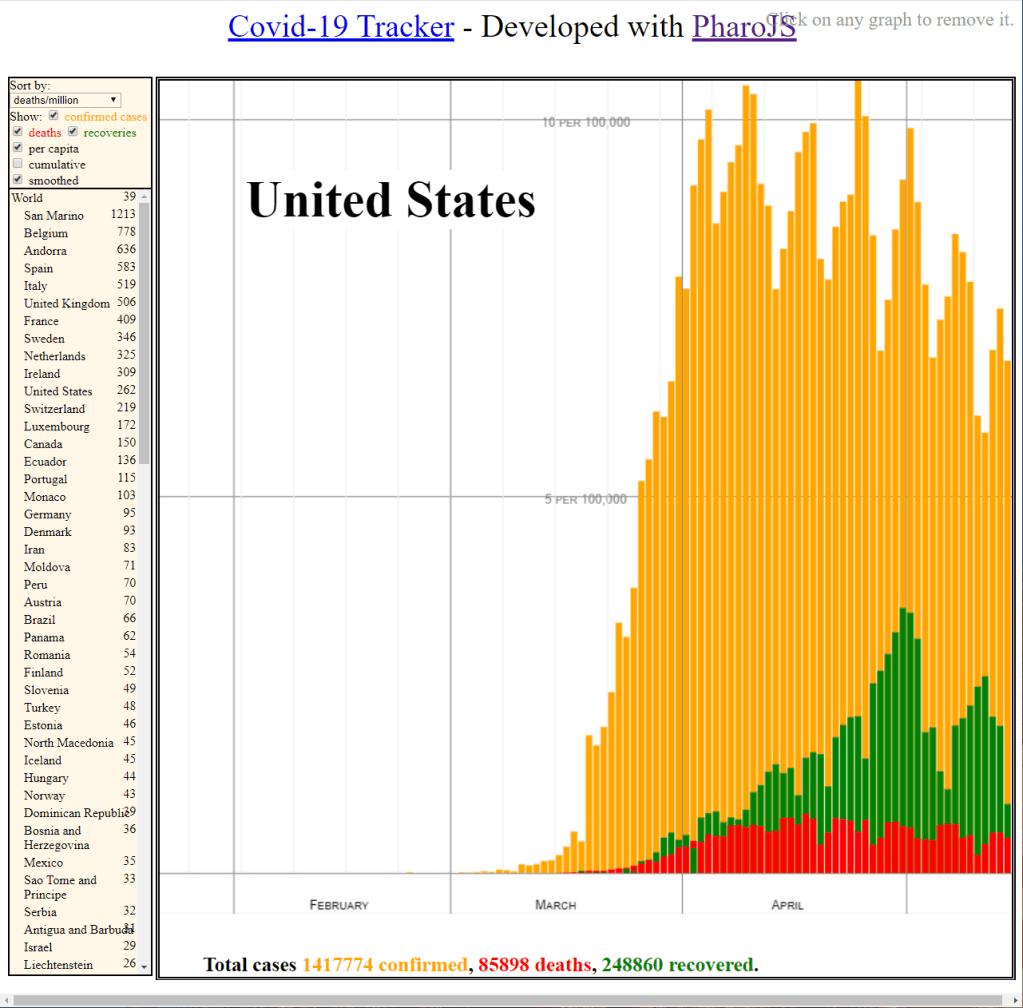
Task: Click the country list scroll-up arrow
Action: point(144,196)
